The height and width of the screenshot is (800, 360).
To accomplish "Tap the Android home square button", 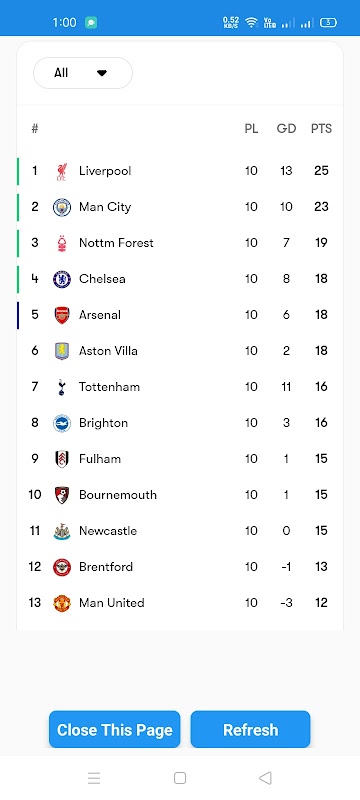I will [x=179, y=778].
